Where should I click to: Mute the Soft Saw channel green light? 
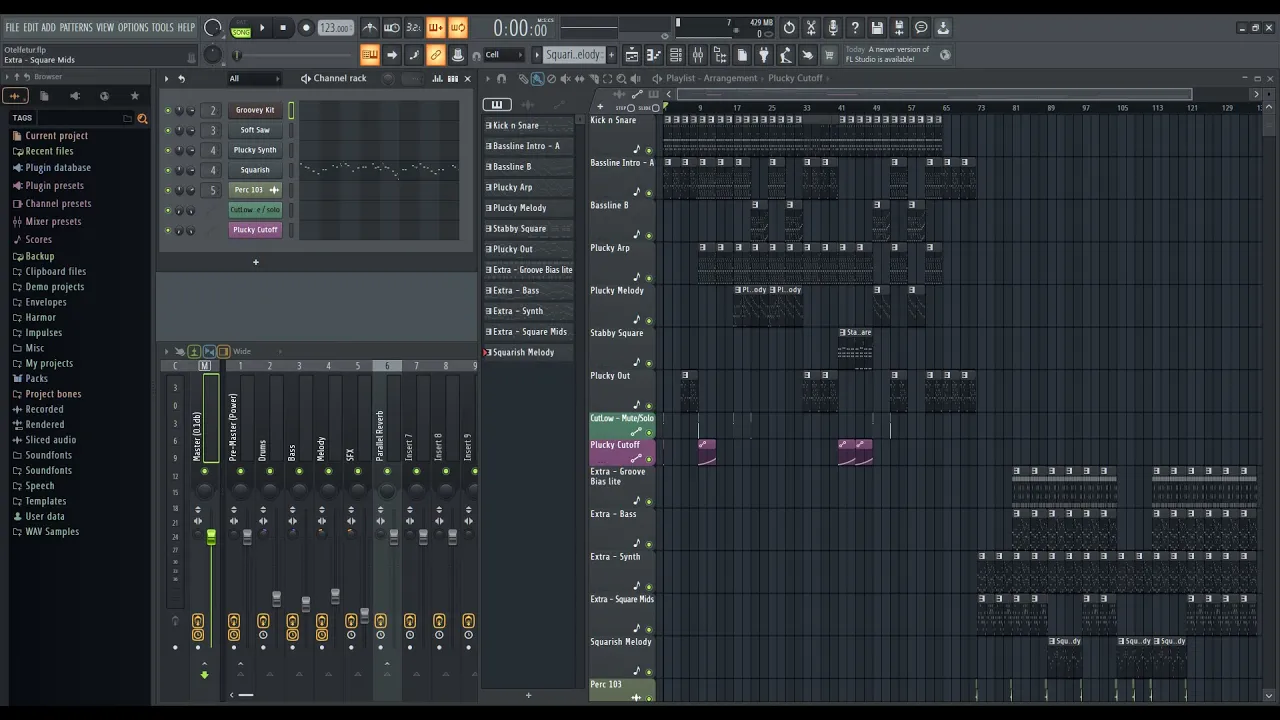(168, 130)
